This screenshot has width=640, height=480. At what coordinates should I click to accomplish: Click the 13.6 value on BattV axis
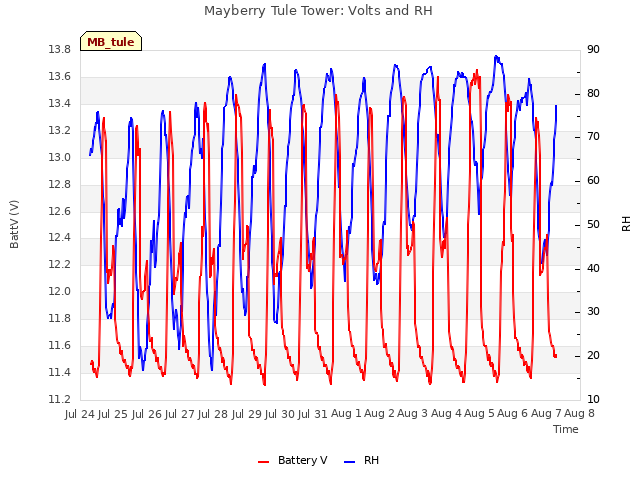59,77
